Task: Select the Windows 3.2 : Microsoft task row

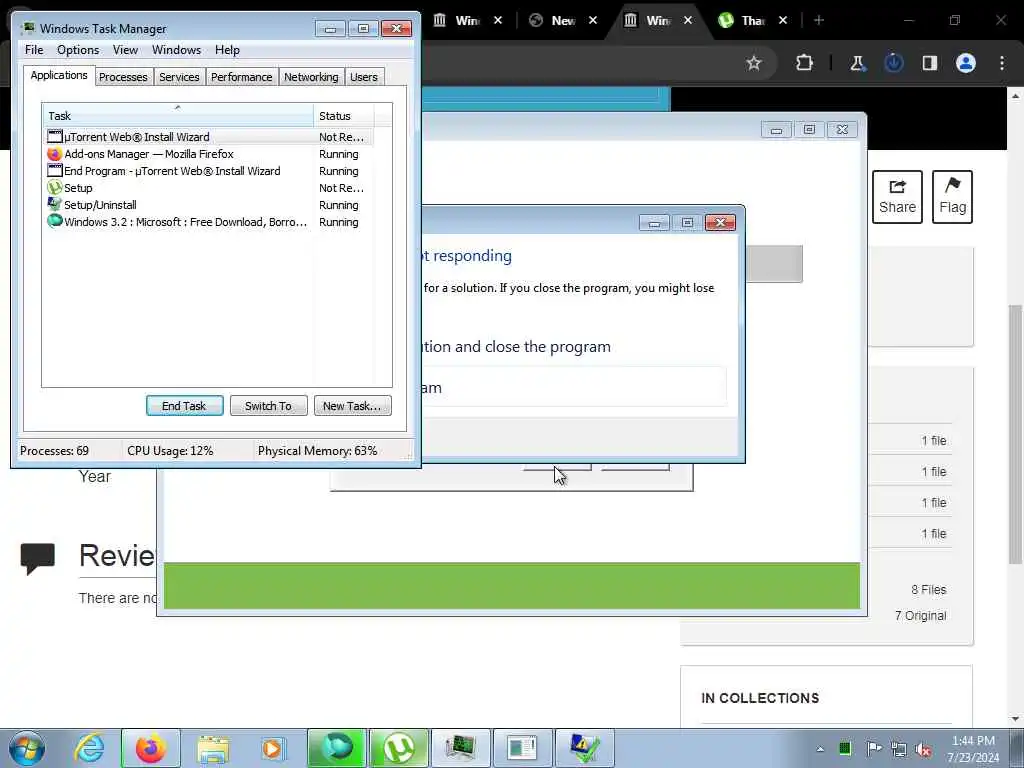Action: pyautogui.click(x=209, y=221)
